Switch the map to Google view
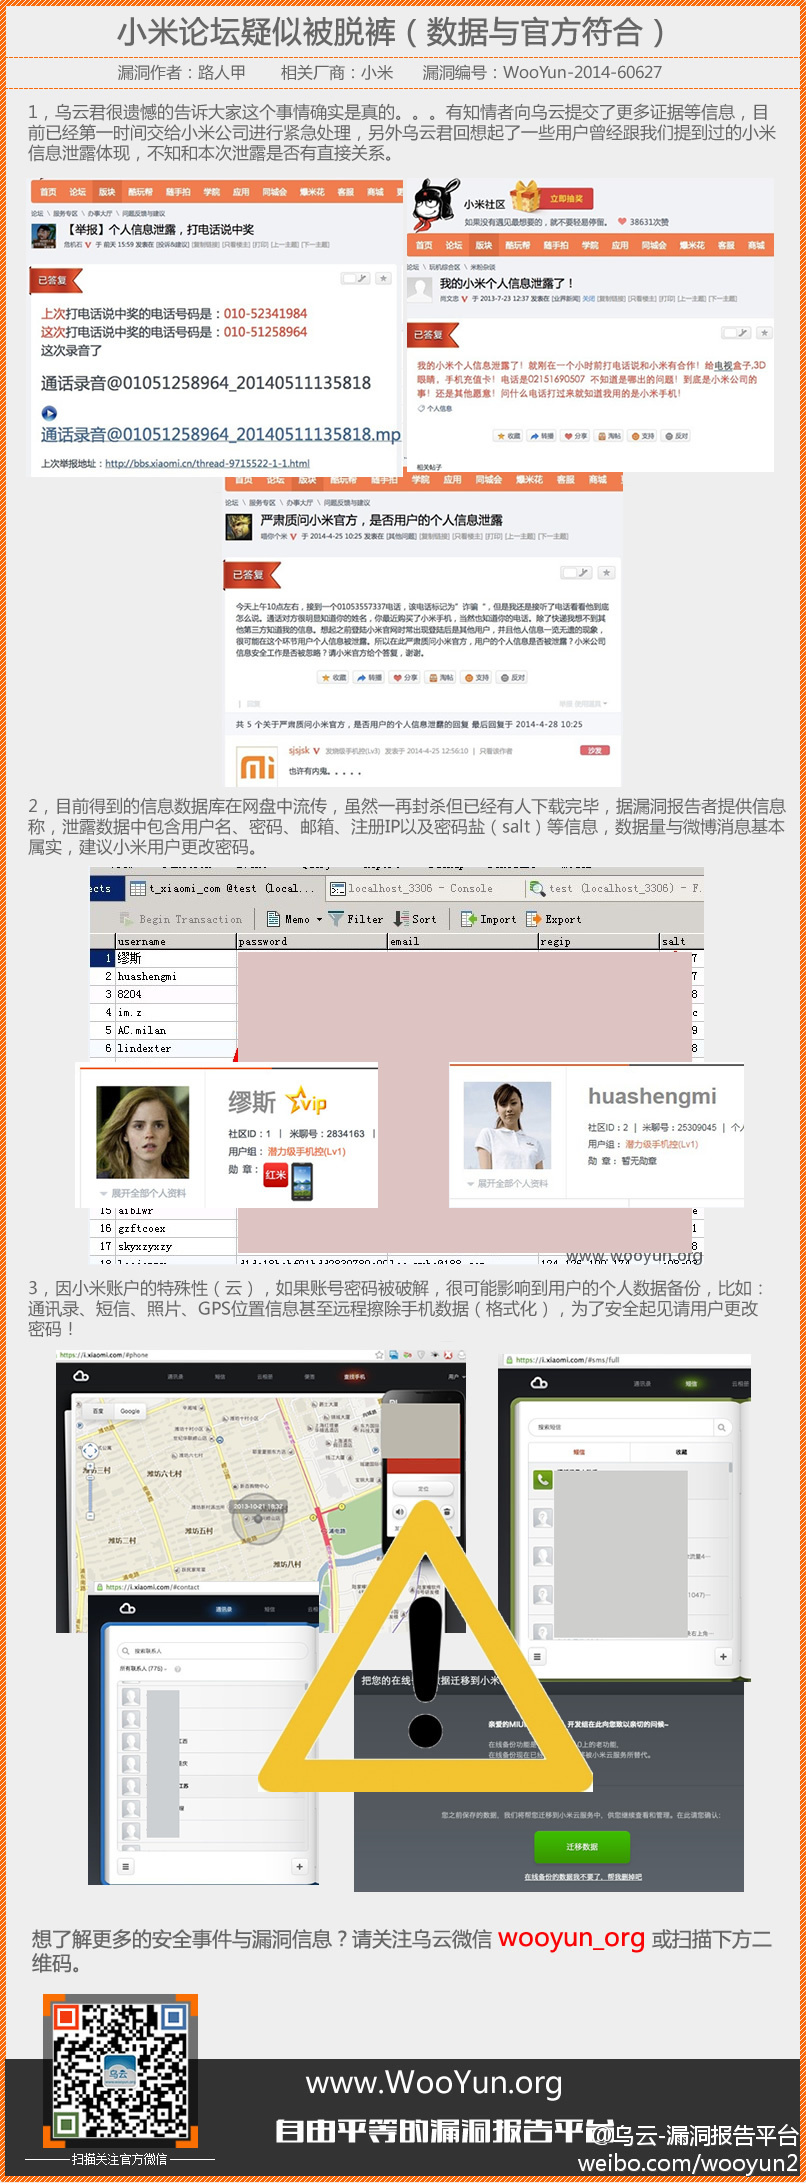The width and height of the screenshot is (806, 2183). [130, 1411]
